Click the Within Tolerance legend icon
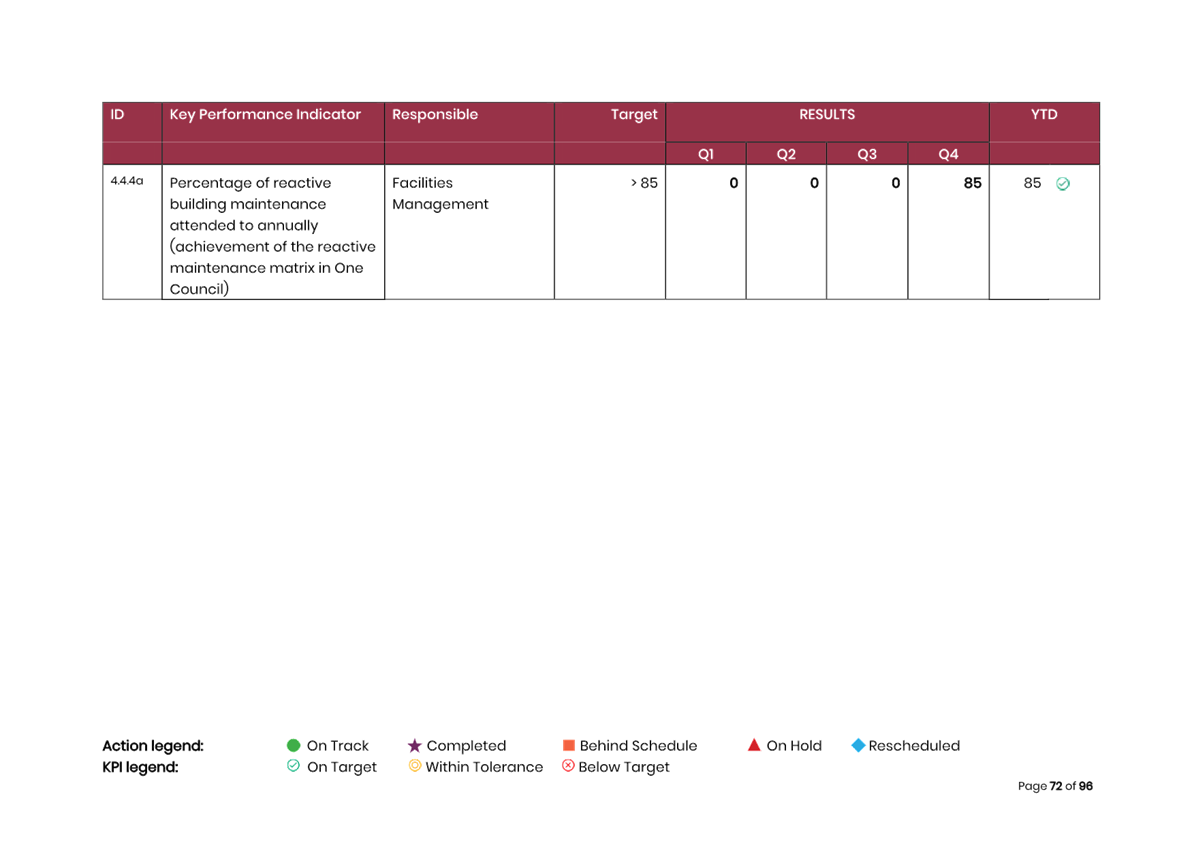The image size is (1194, 844). [414, 766]
